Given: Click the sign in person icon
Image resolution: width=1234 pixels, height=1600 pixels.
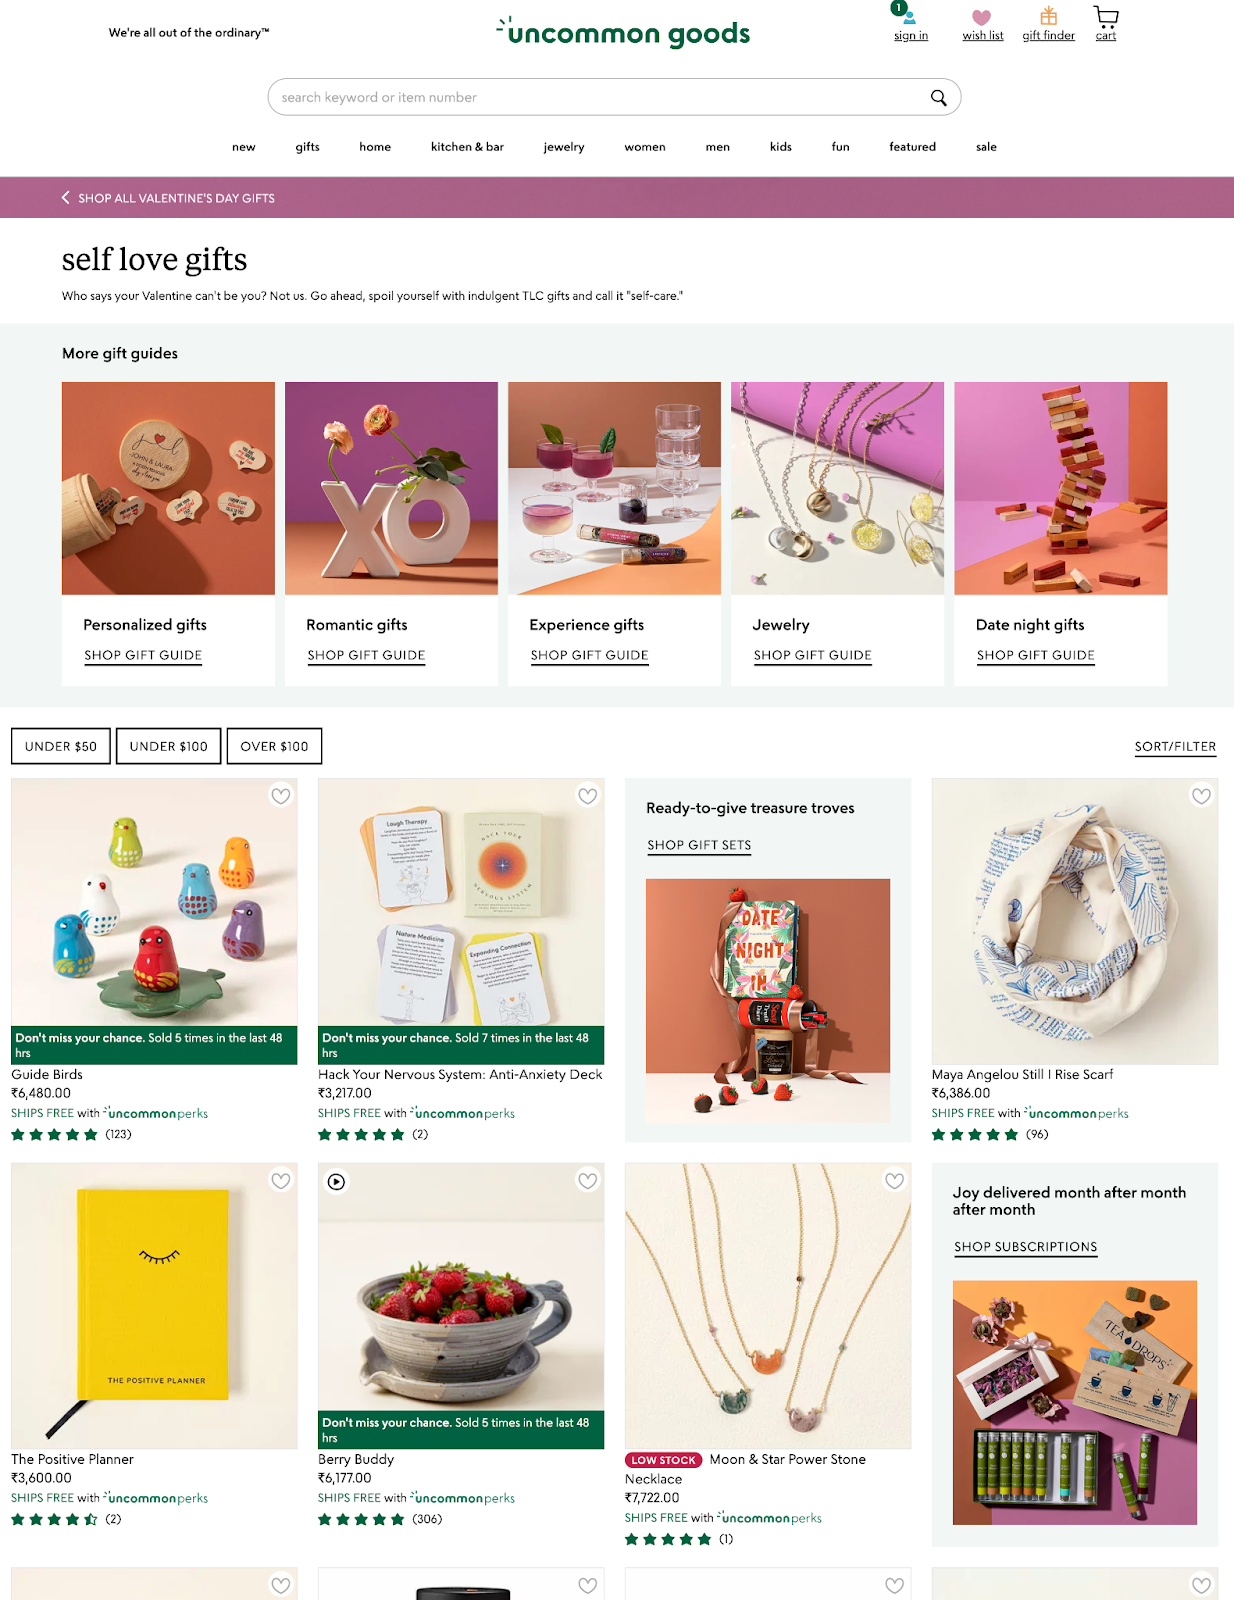Looking at the screenshot, I should [x=909, y=17].
